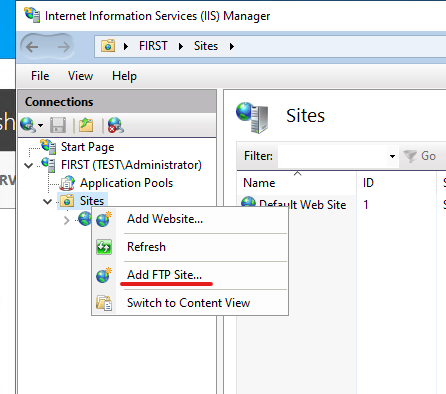Click the arrow after FIRST in address bar

coord(181,46)
